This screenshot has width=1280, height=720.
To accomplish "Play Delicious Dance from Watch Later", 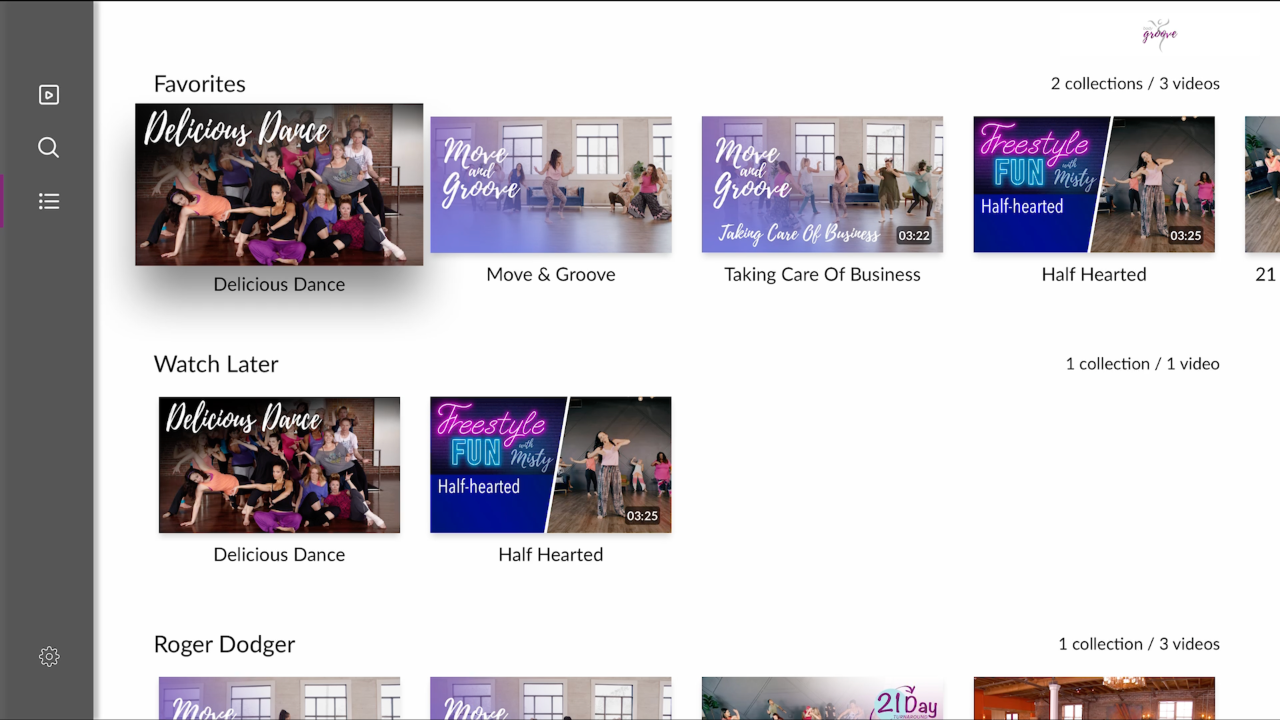I will tap(279, 464).
